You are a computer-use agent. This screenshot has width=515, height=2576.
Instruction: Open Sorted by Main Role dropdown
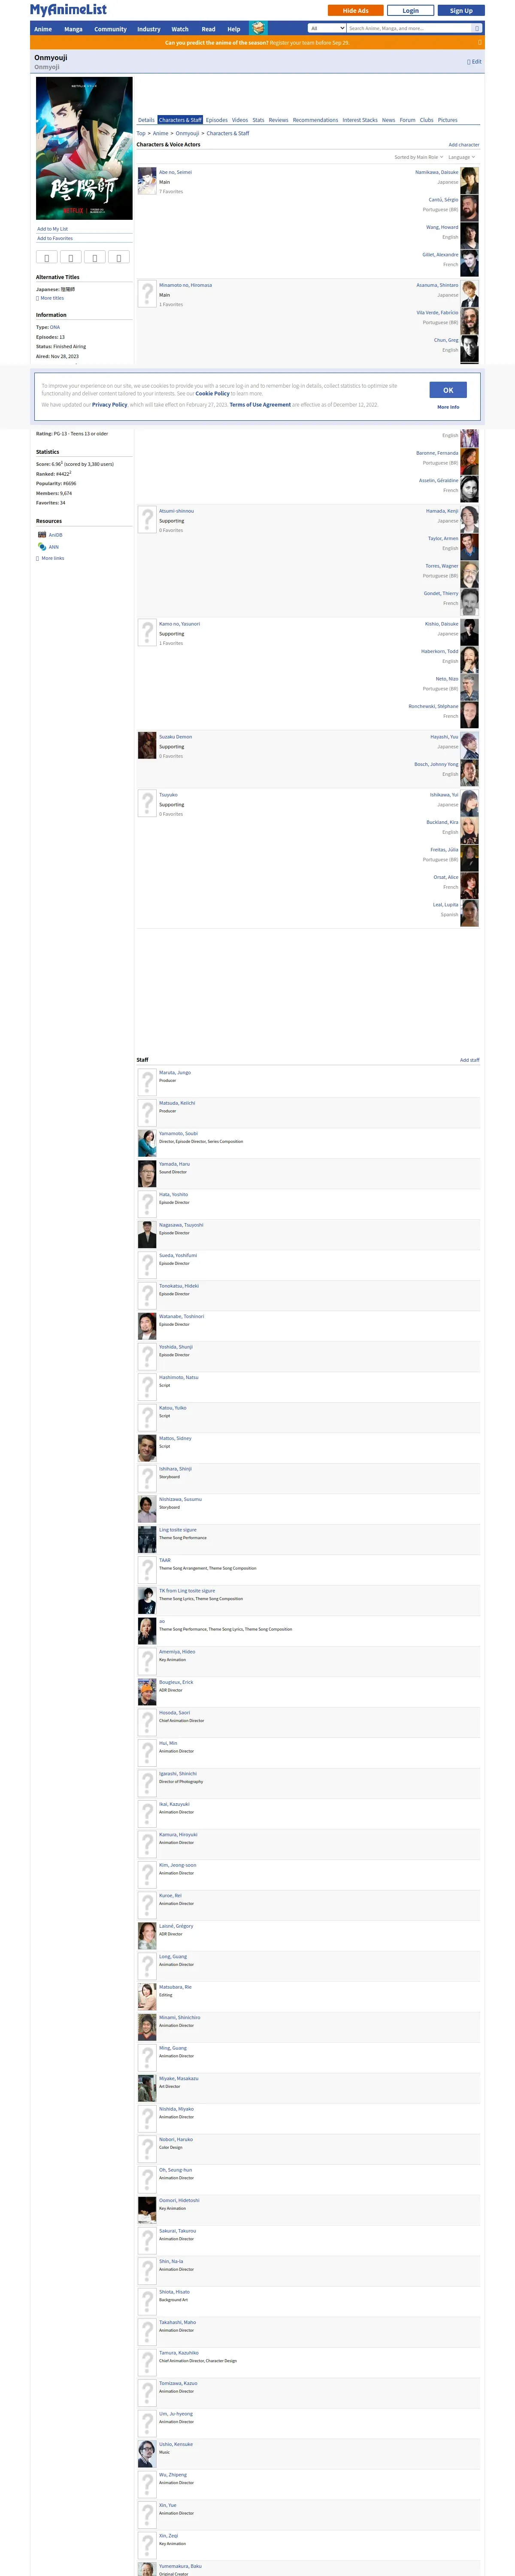point(418,157)
